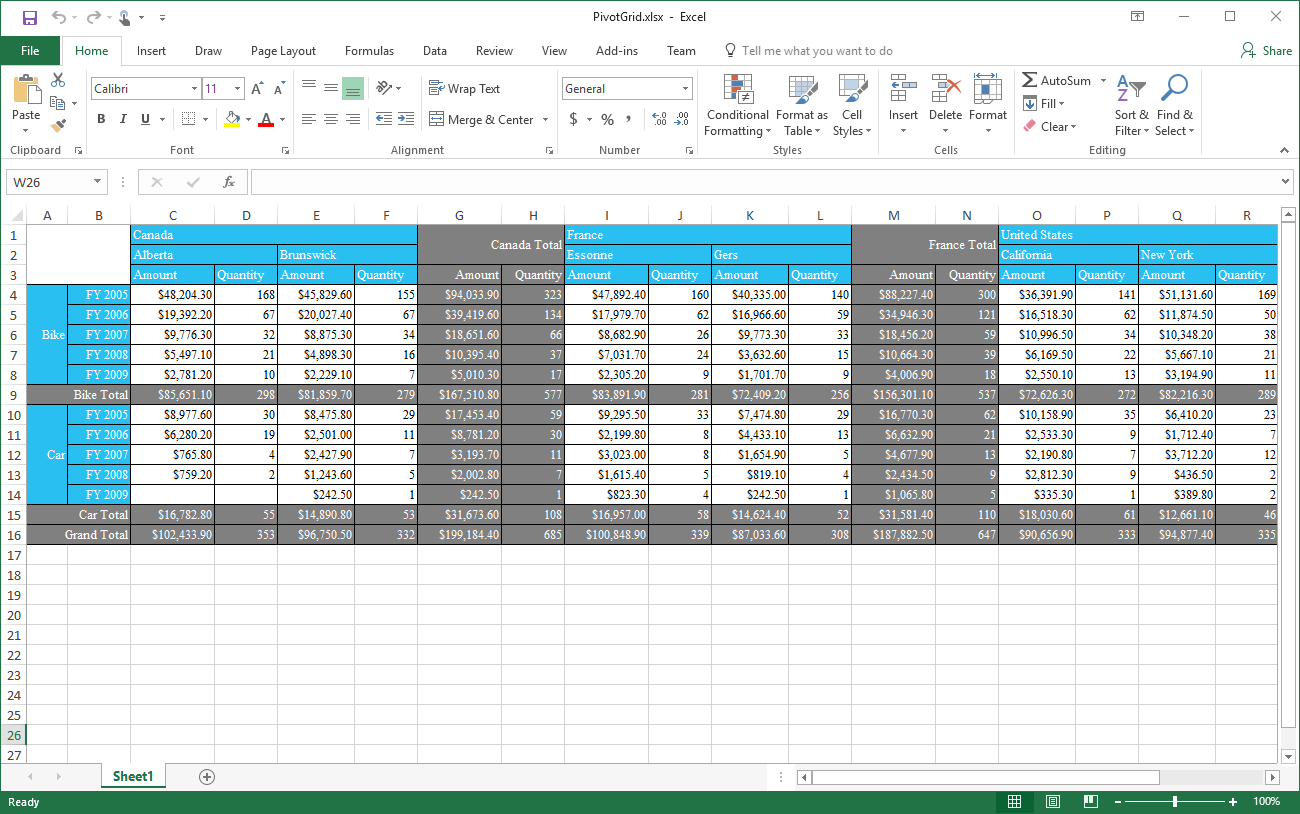Decrease font size with the smaller A icon
Screen dimensions: 1300x814
point(279,89)
